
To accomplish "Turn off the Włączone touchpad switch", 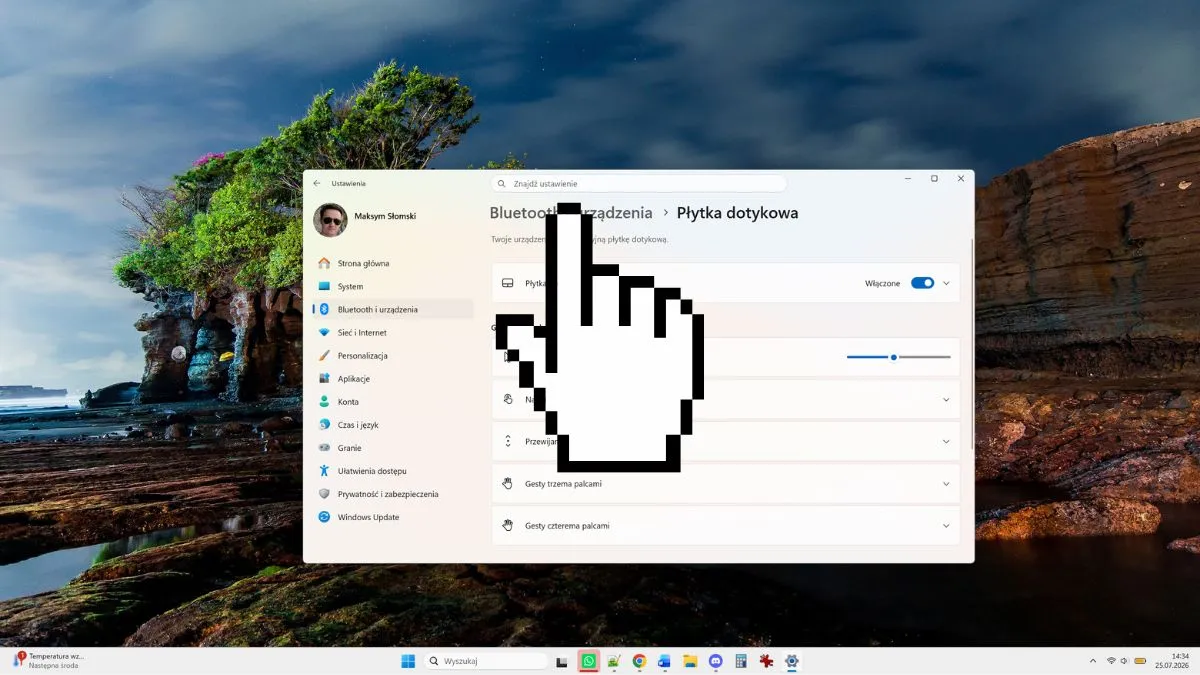I will coord(922,283).
